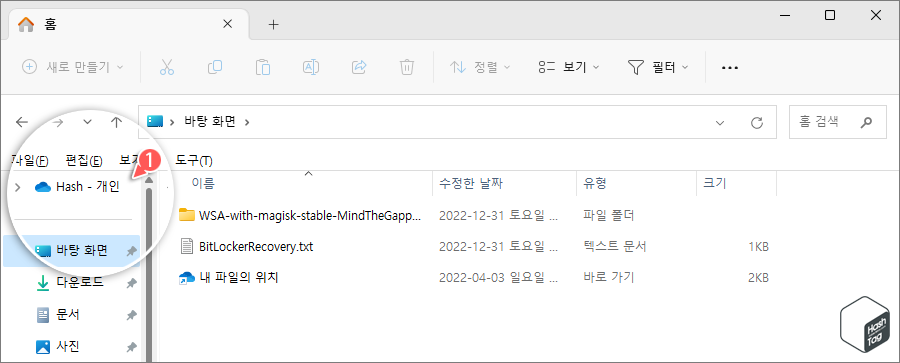The image size is (900, 363).
Task: Open the 편집(E) menu
Action: pyautogui.click(x=84, y=160)
